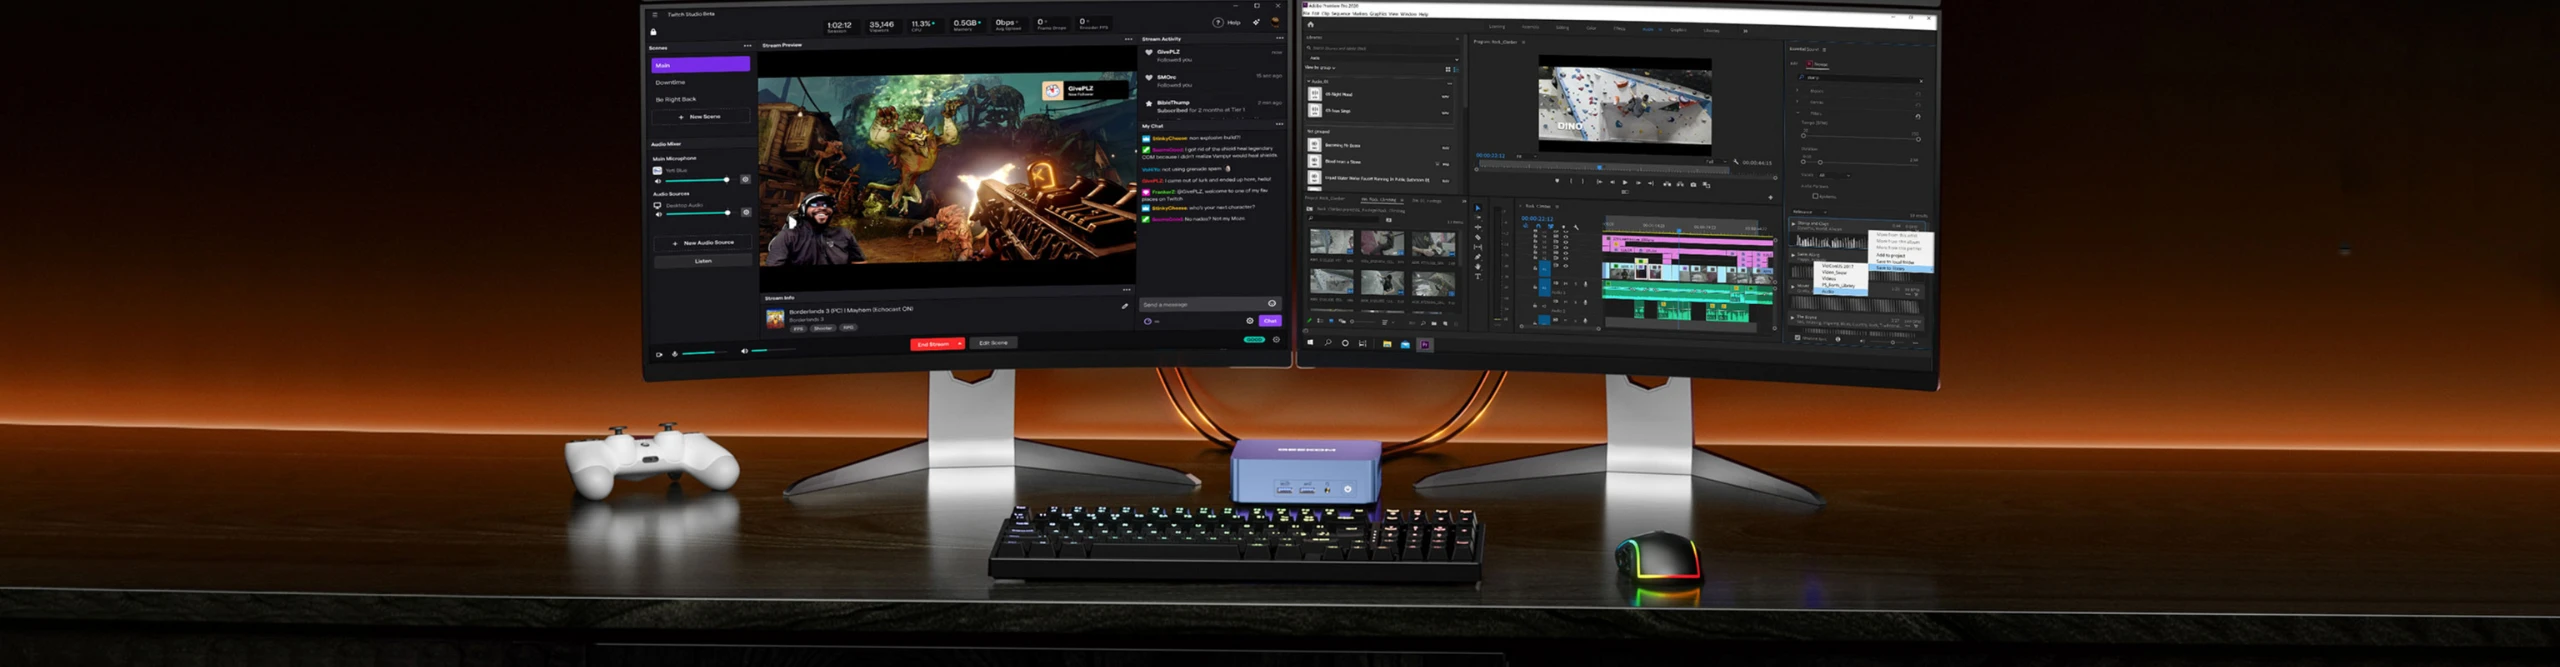Edit stream info with the pencil icon
The height and width of the screenshot is (667, 2560).
pyautogui.click(x=1125, y=306)
